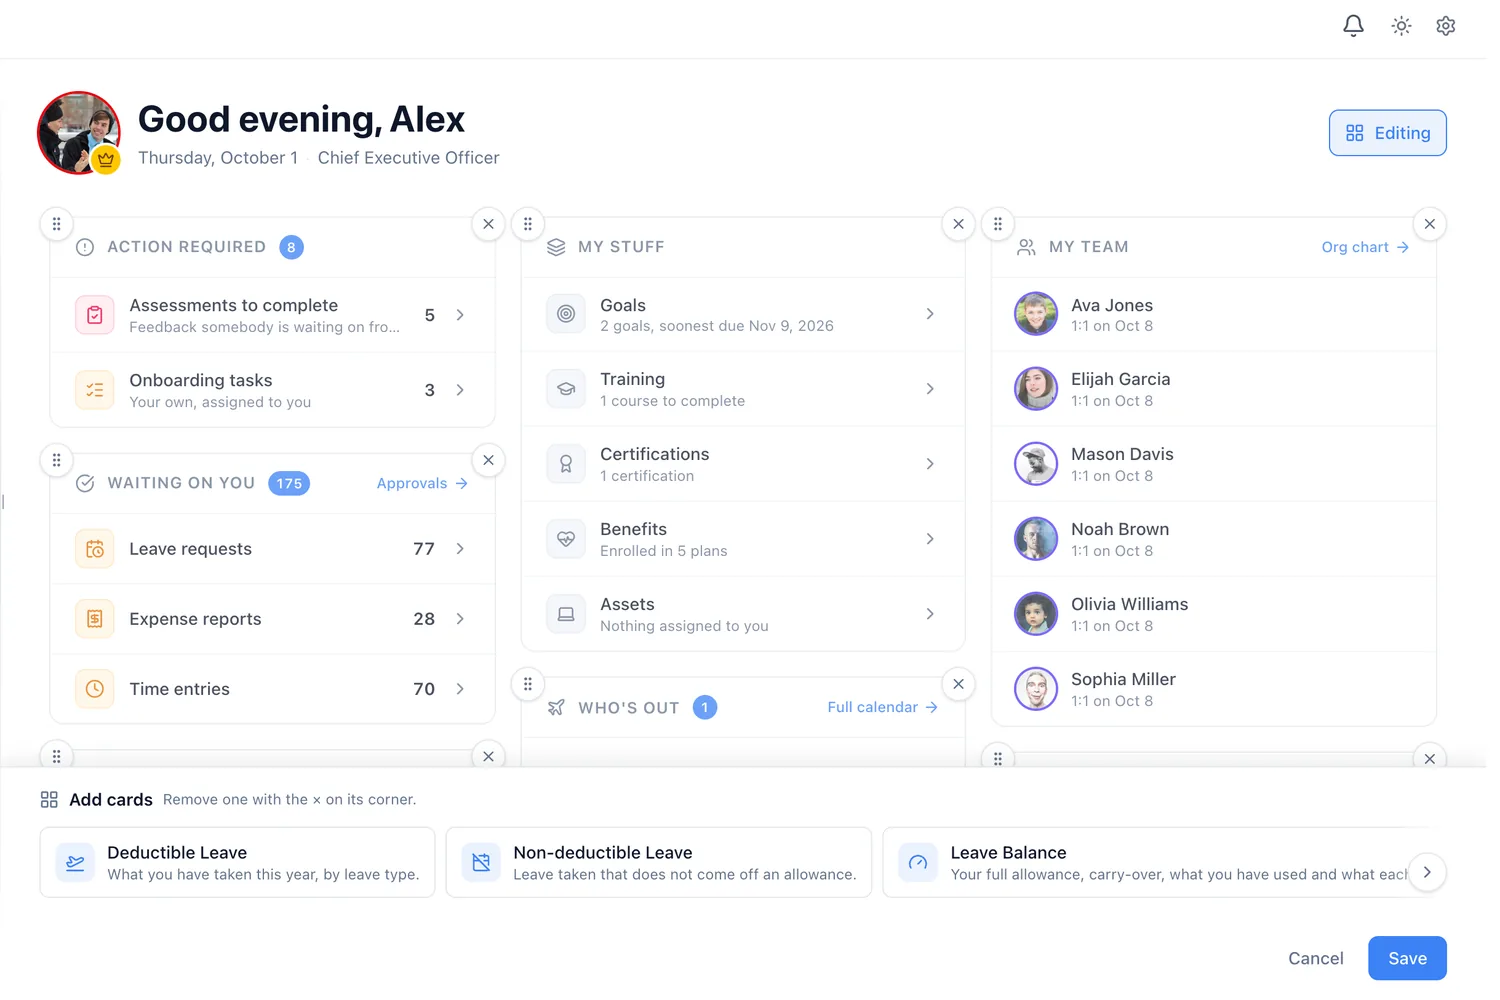Grab the My Stuff drag handle
1500x1000 pixels.
pyautogui.click(x=527, y=224)
